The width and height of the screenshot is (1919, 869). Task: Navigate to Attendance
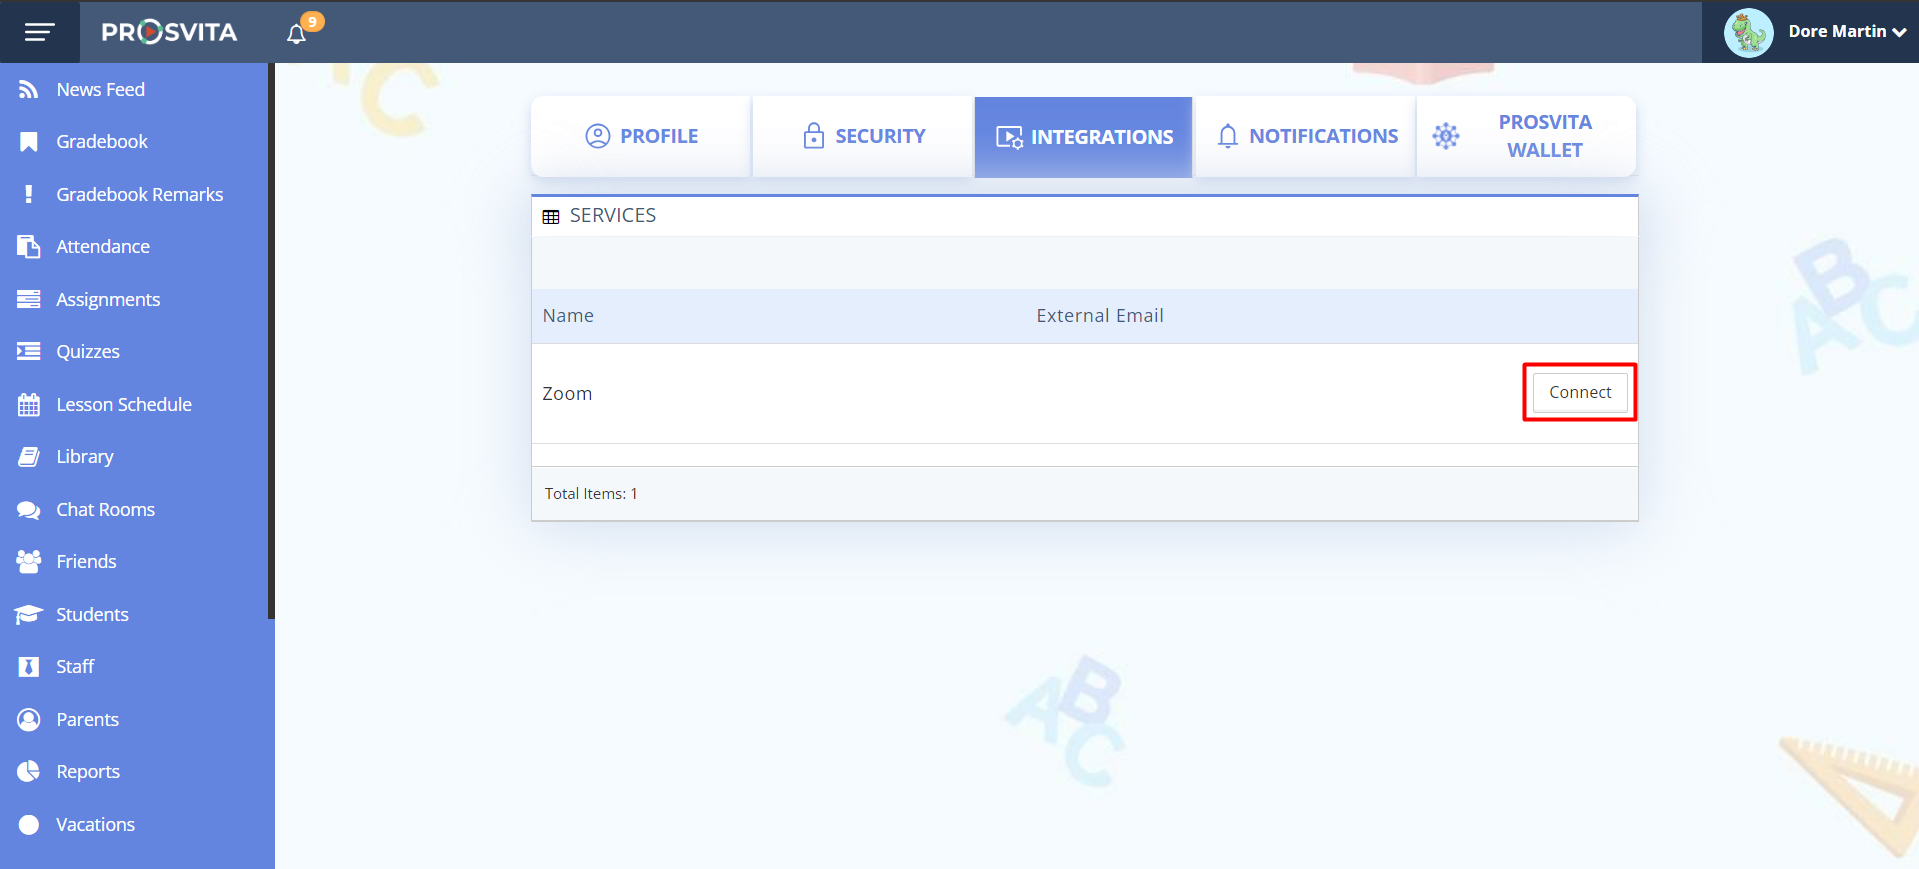103,246
